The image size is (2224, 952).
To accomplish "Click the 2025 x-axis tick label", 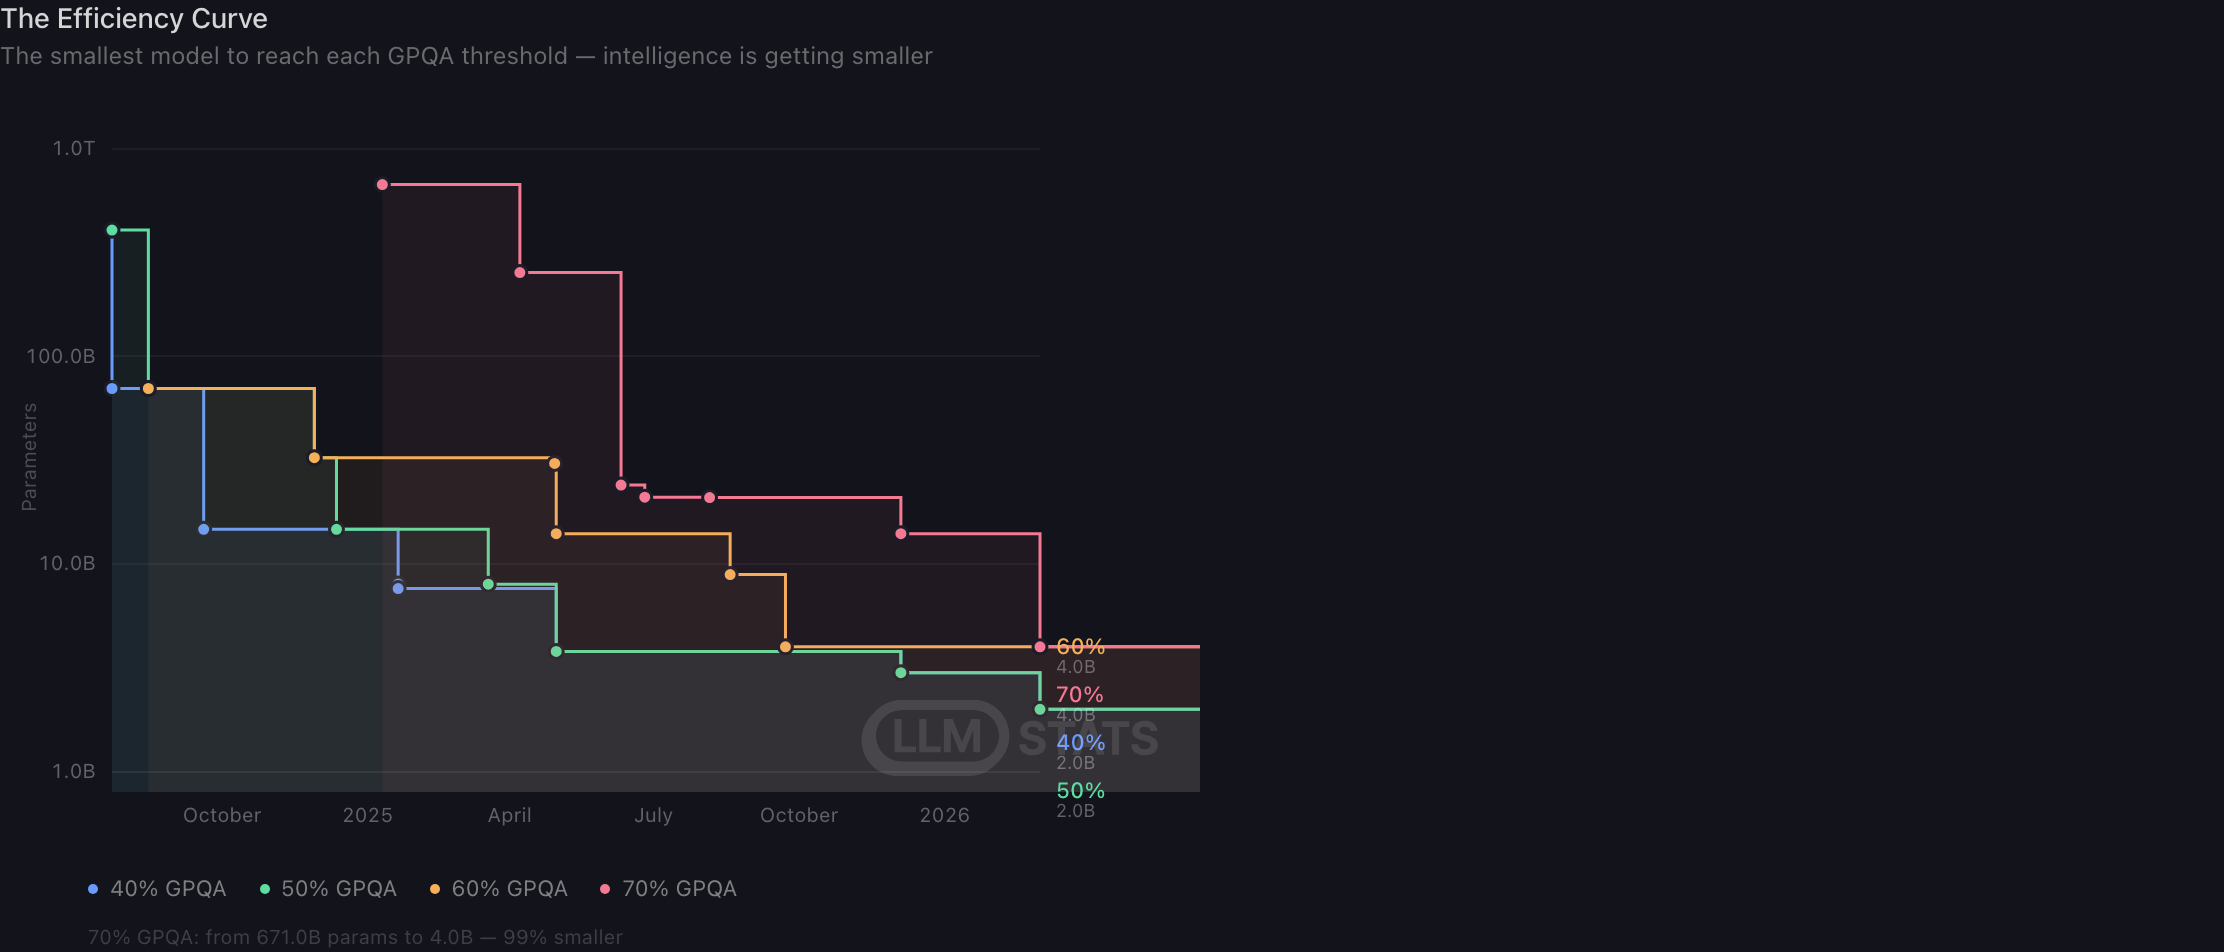I will tap(368, 815).
